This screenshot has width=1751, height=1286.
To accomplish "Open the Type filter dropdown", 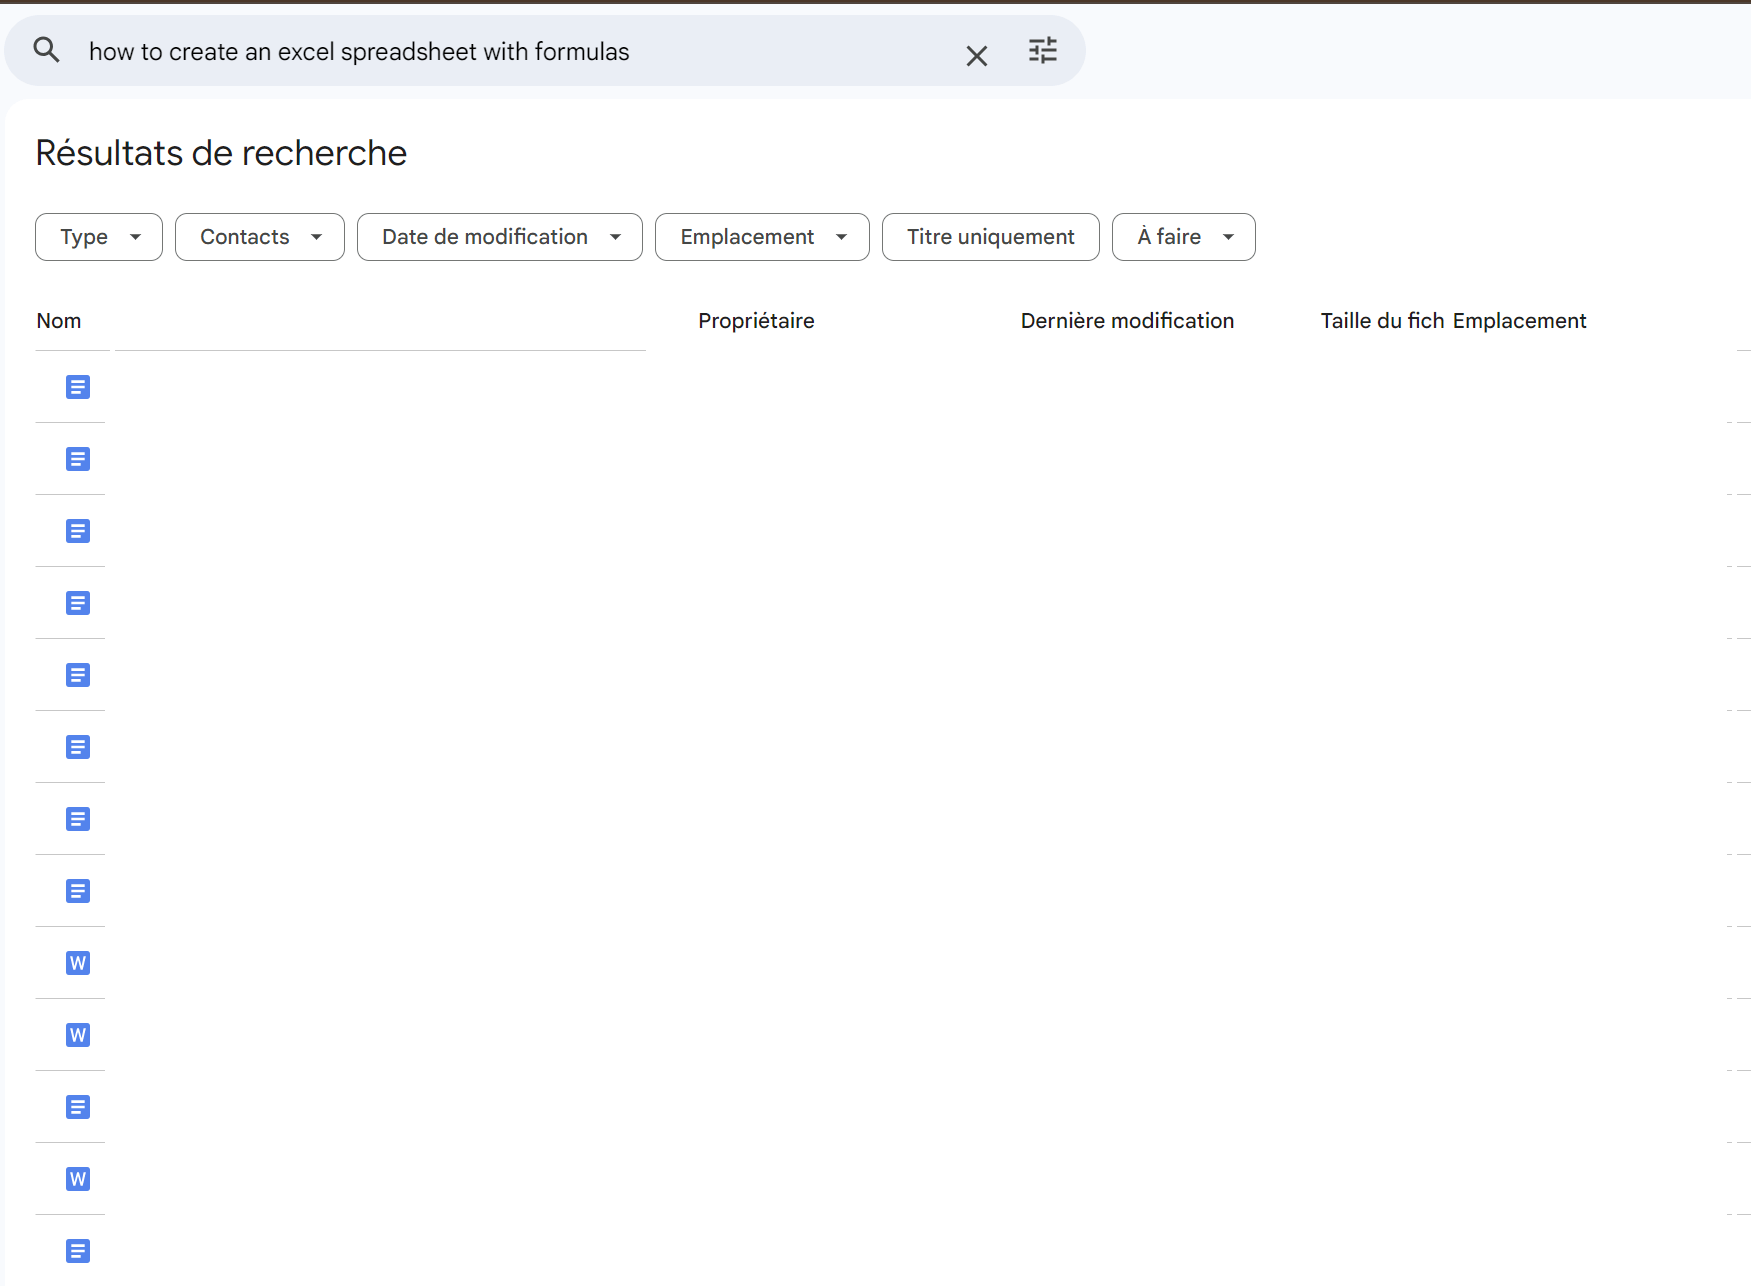I will 98,237.
